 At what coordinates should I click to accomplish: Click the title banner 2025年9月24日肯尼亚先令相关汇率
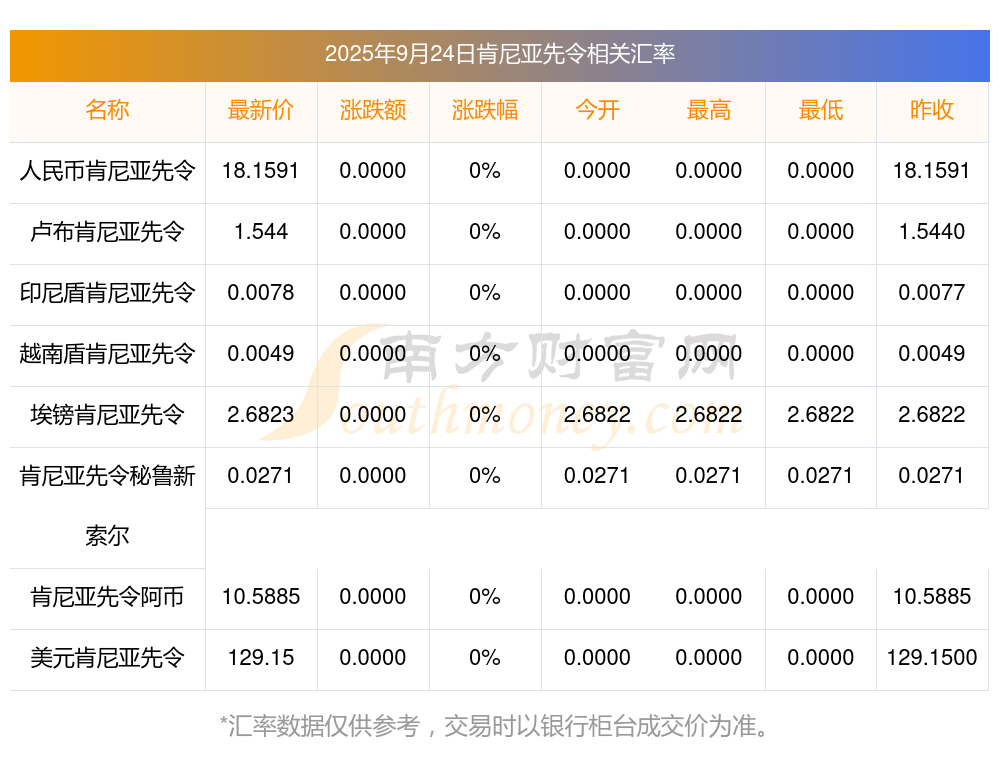[x=499, y=54]
